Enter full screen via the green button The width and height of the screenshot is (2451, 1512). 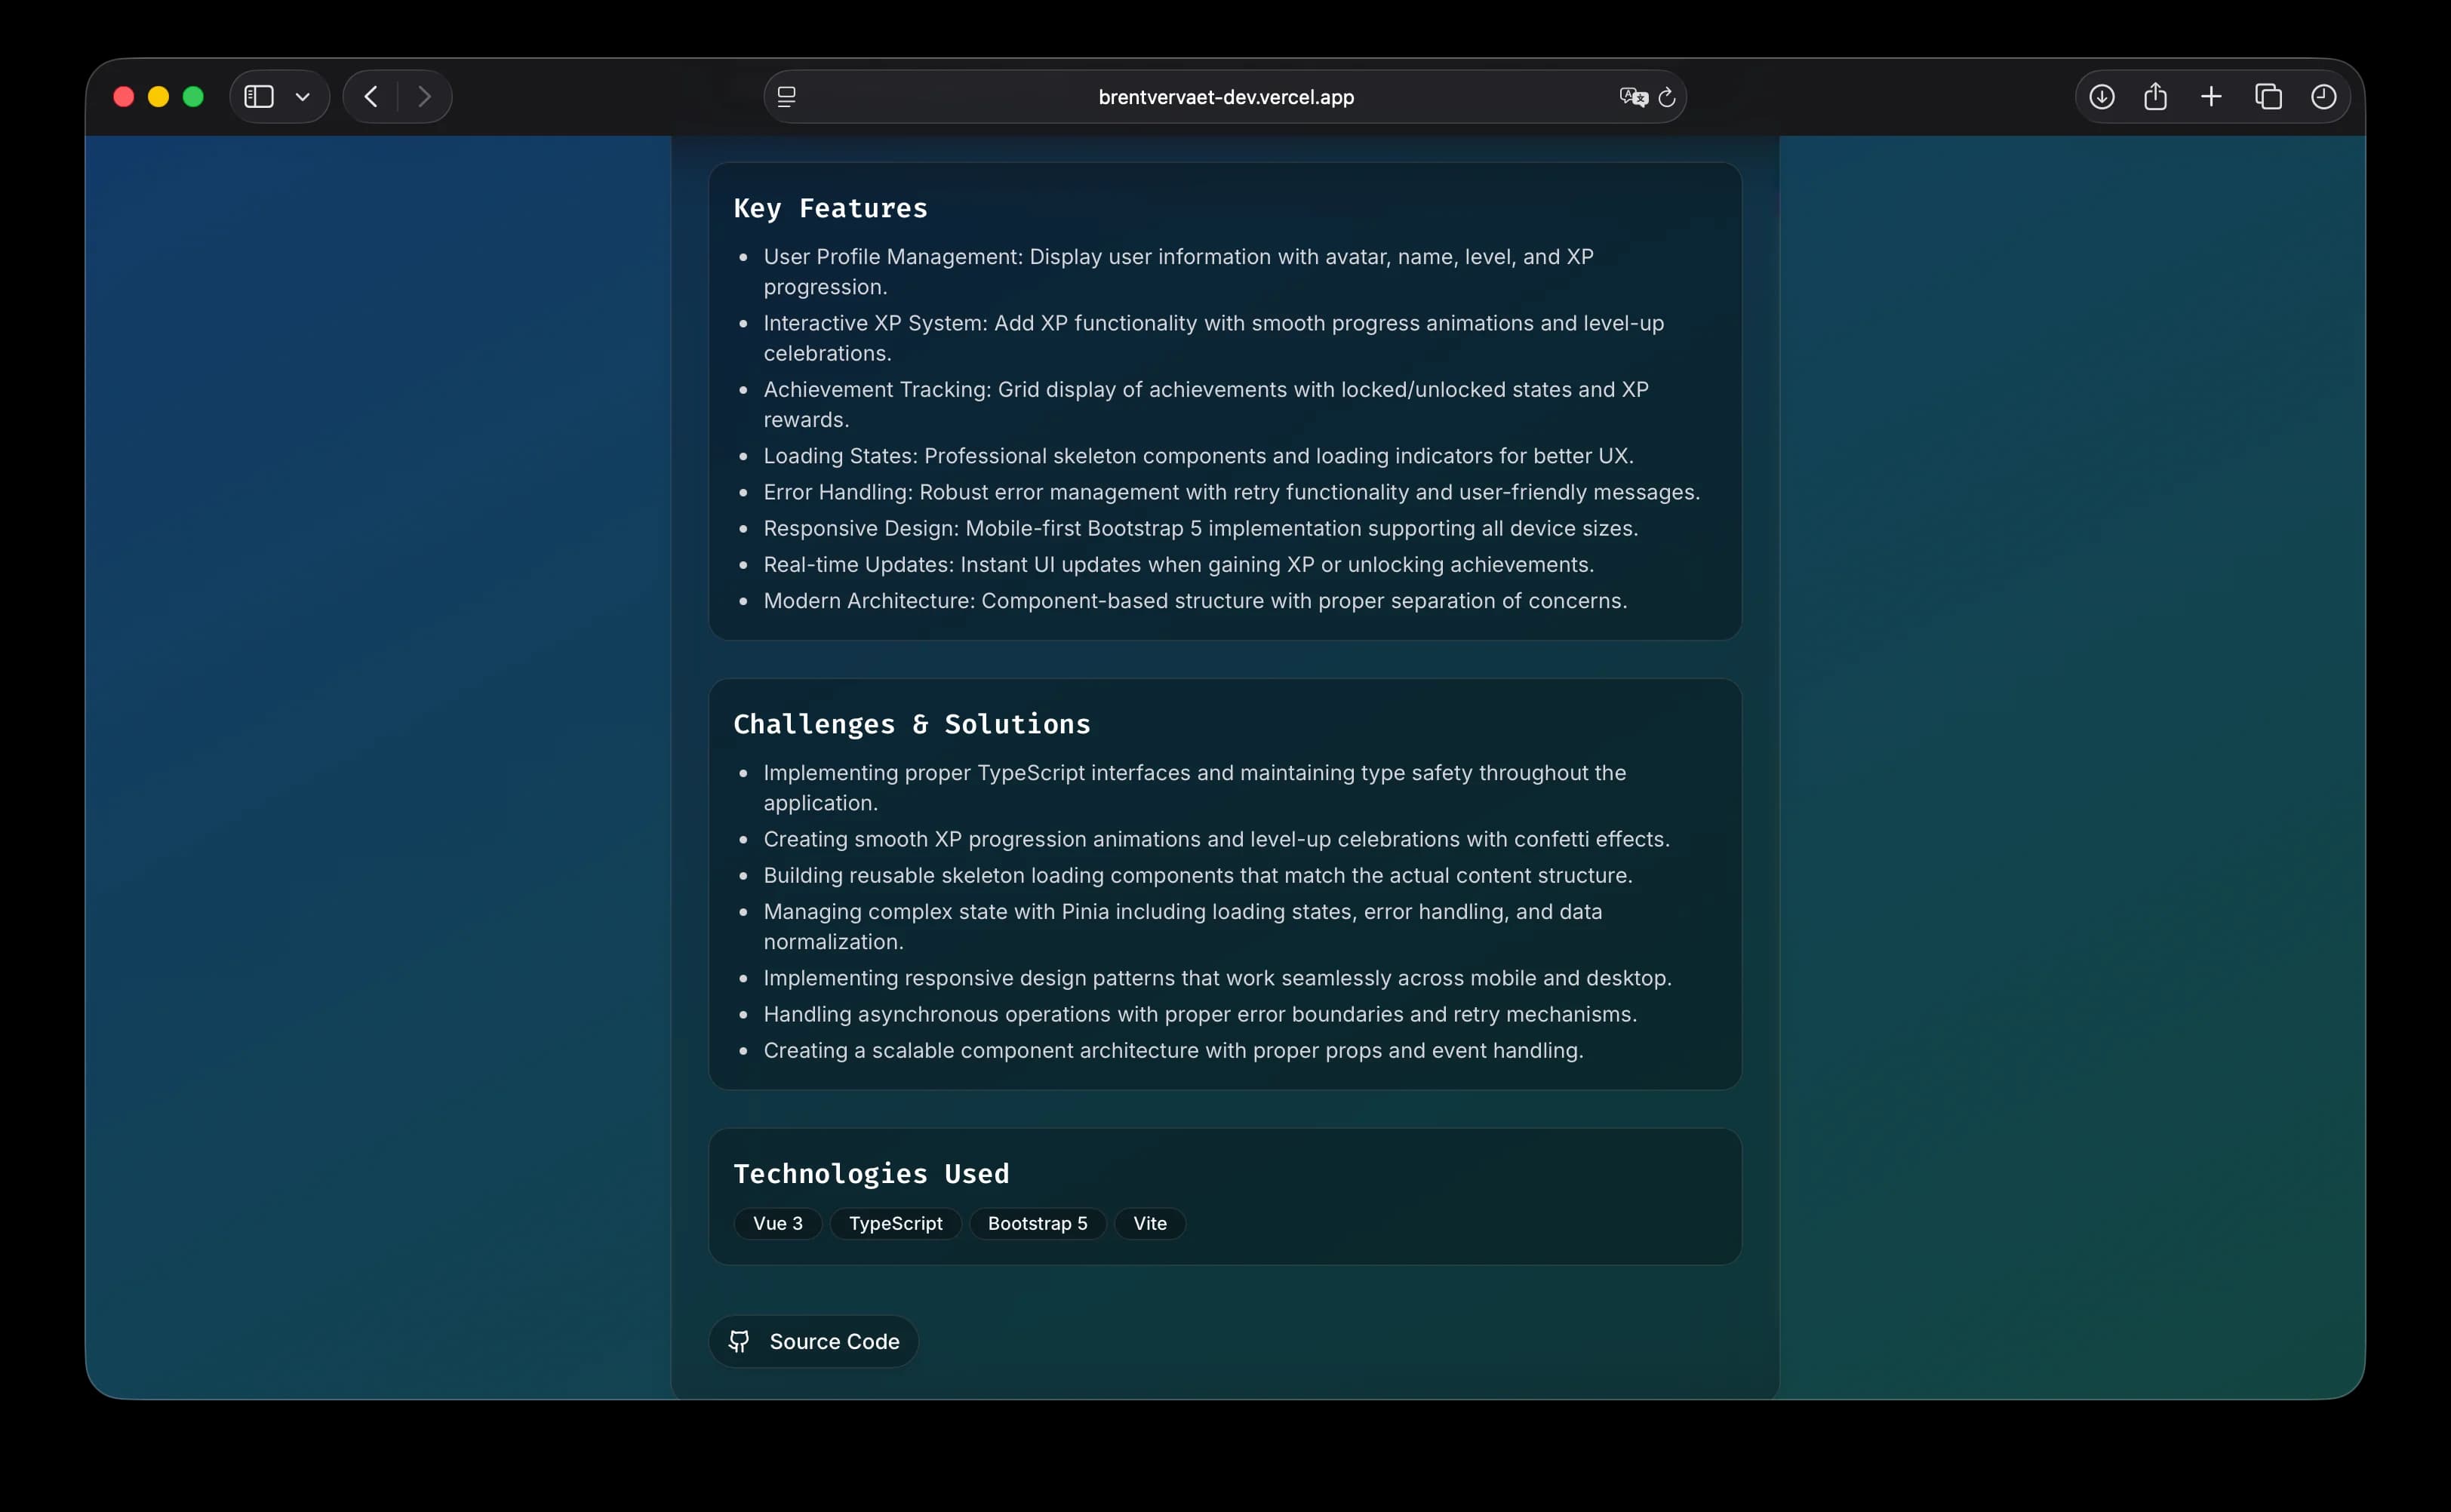194,96
